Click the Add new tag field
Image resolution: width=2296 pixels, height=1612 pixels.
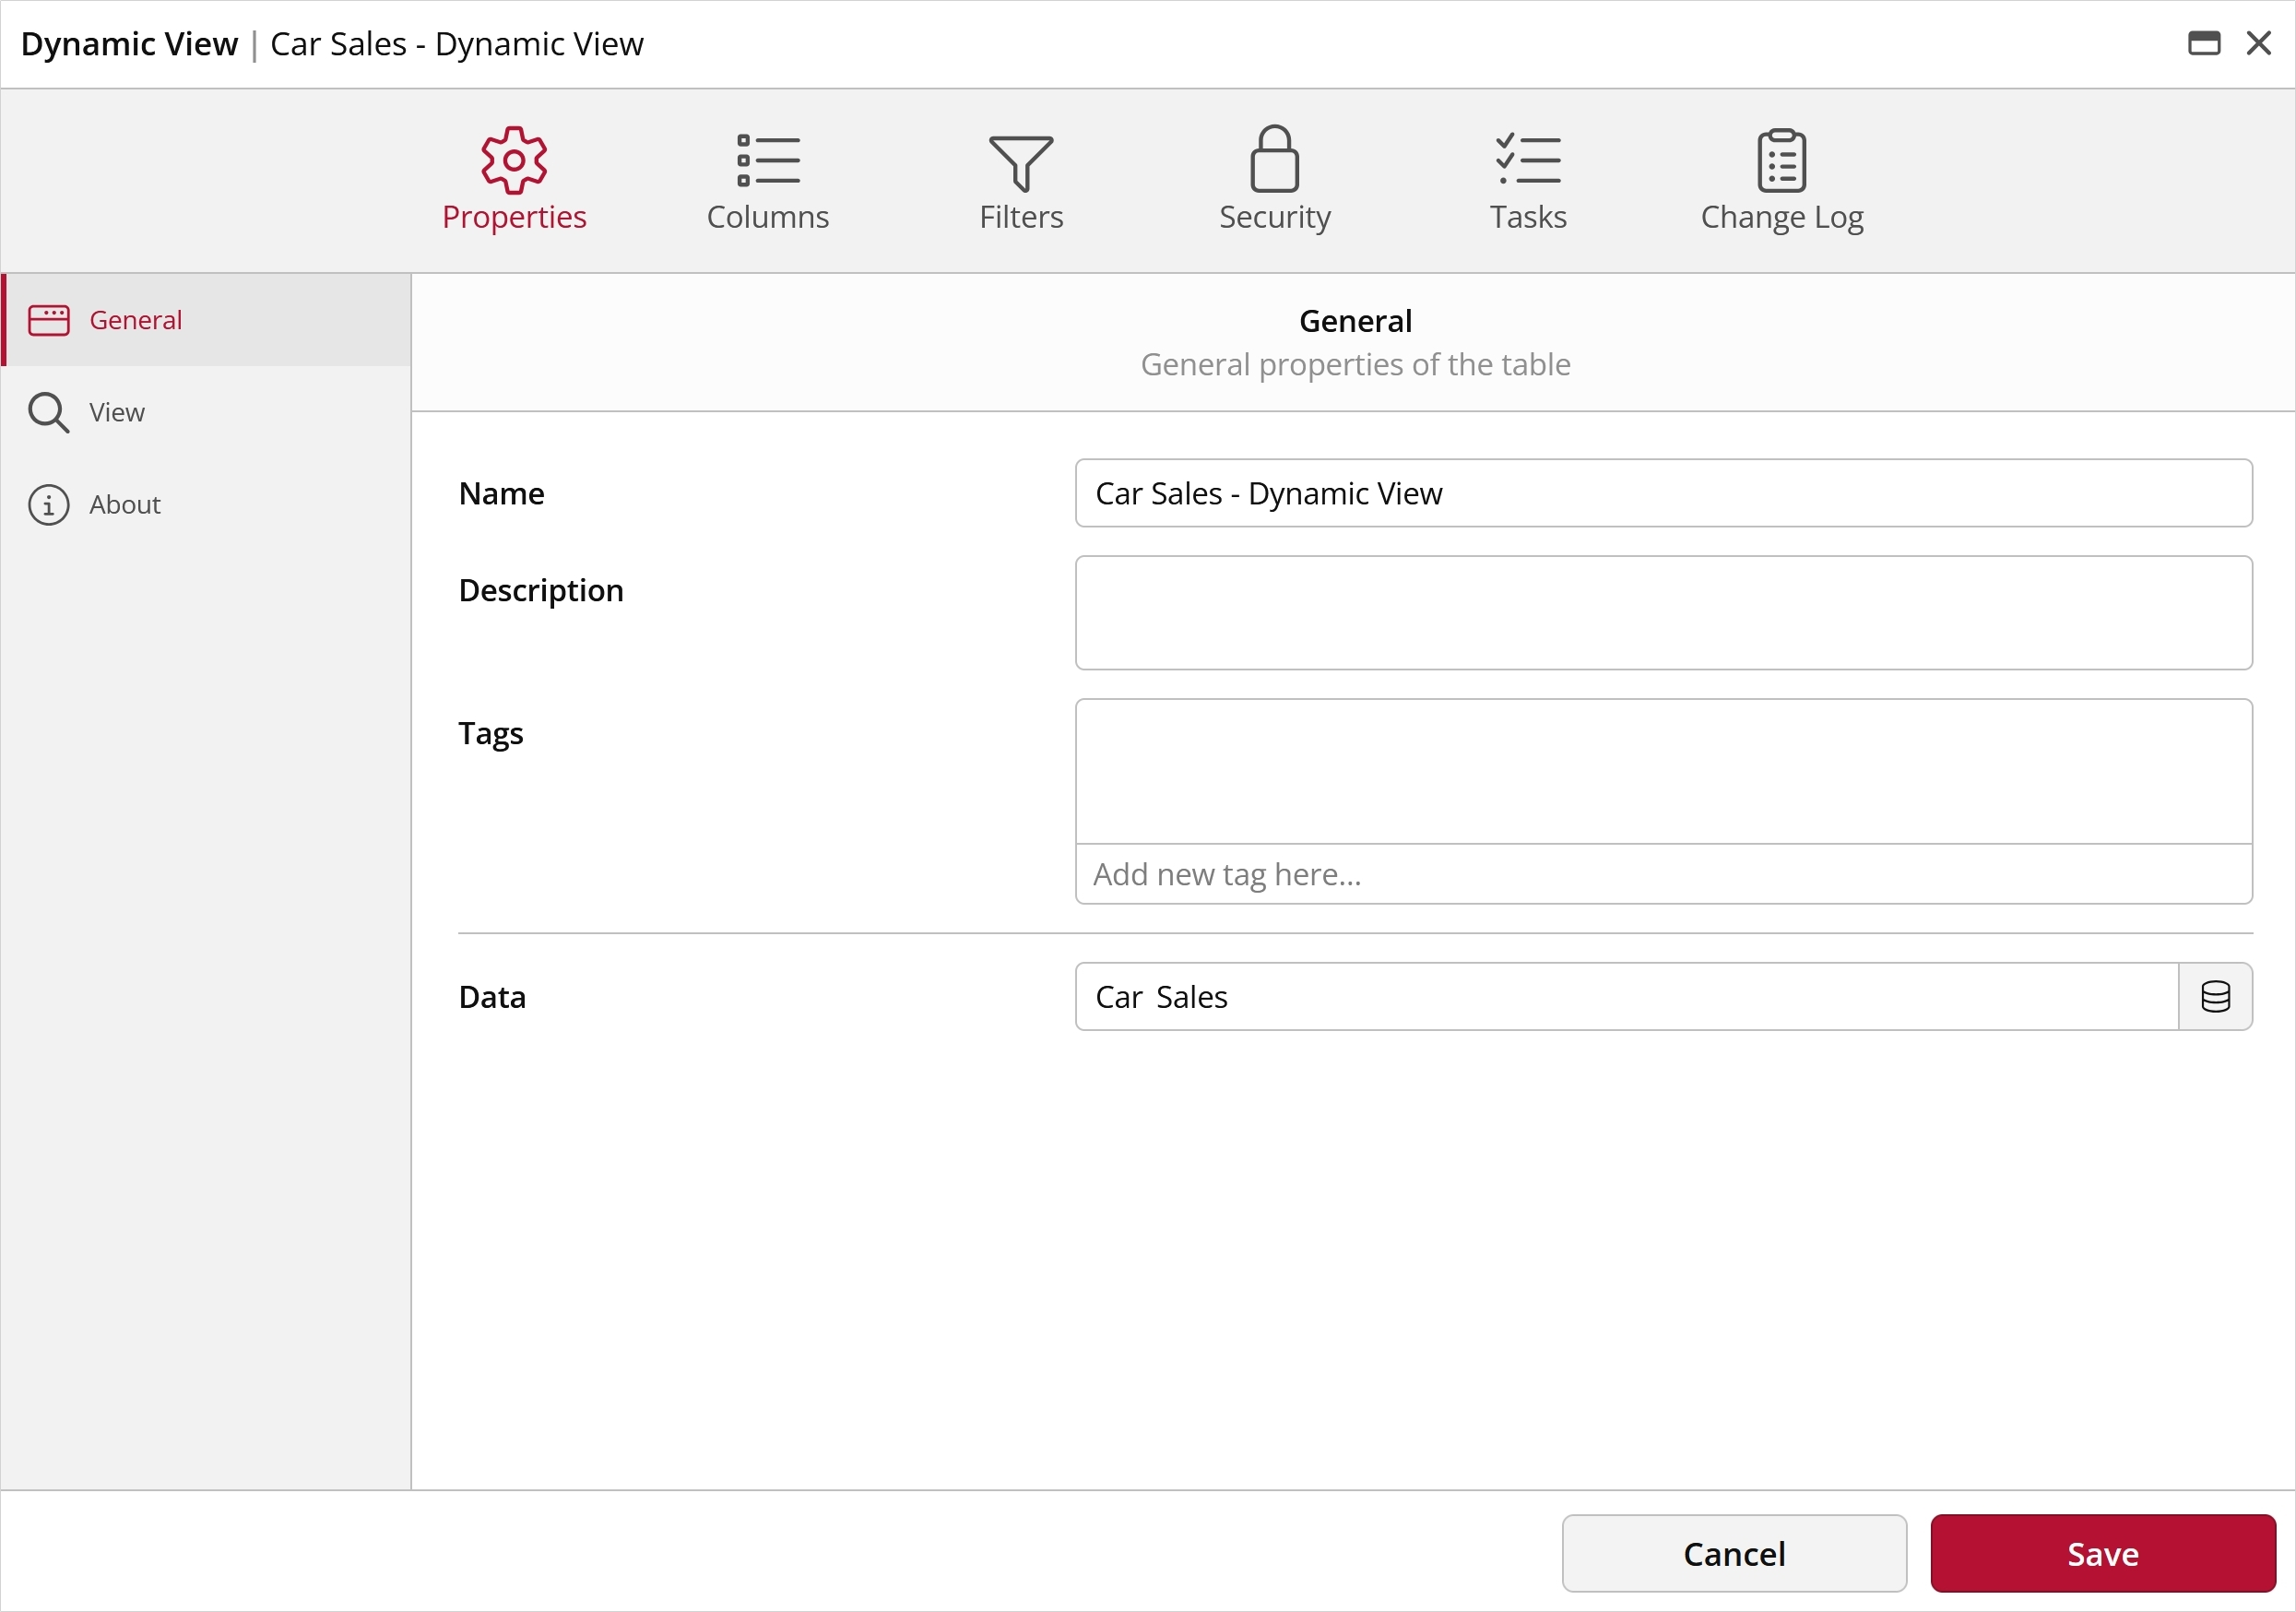click(1663, 875)
